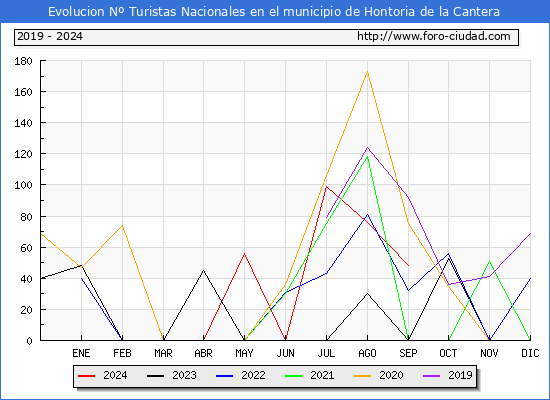The width and height of the screenshot is (550, 400).
Task: Click the MAR month axis label
Action: pyautogui.click(x=163, y=353)
